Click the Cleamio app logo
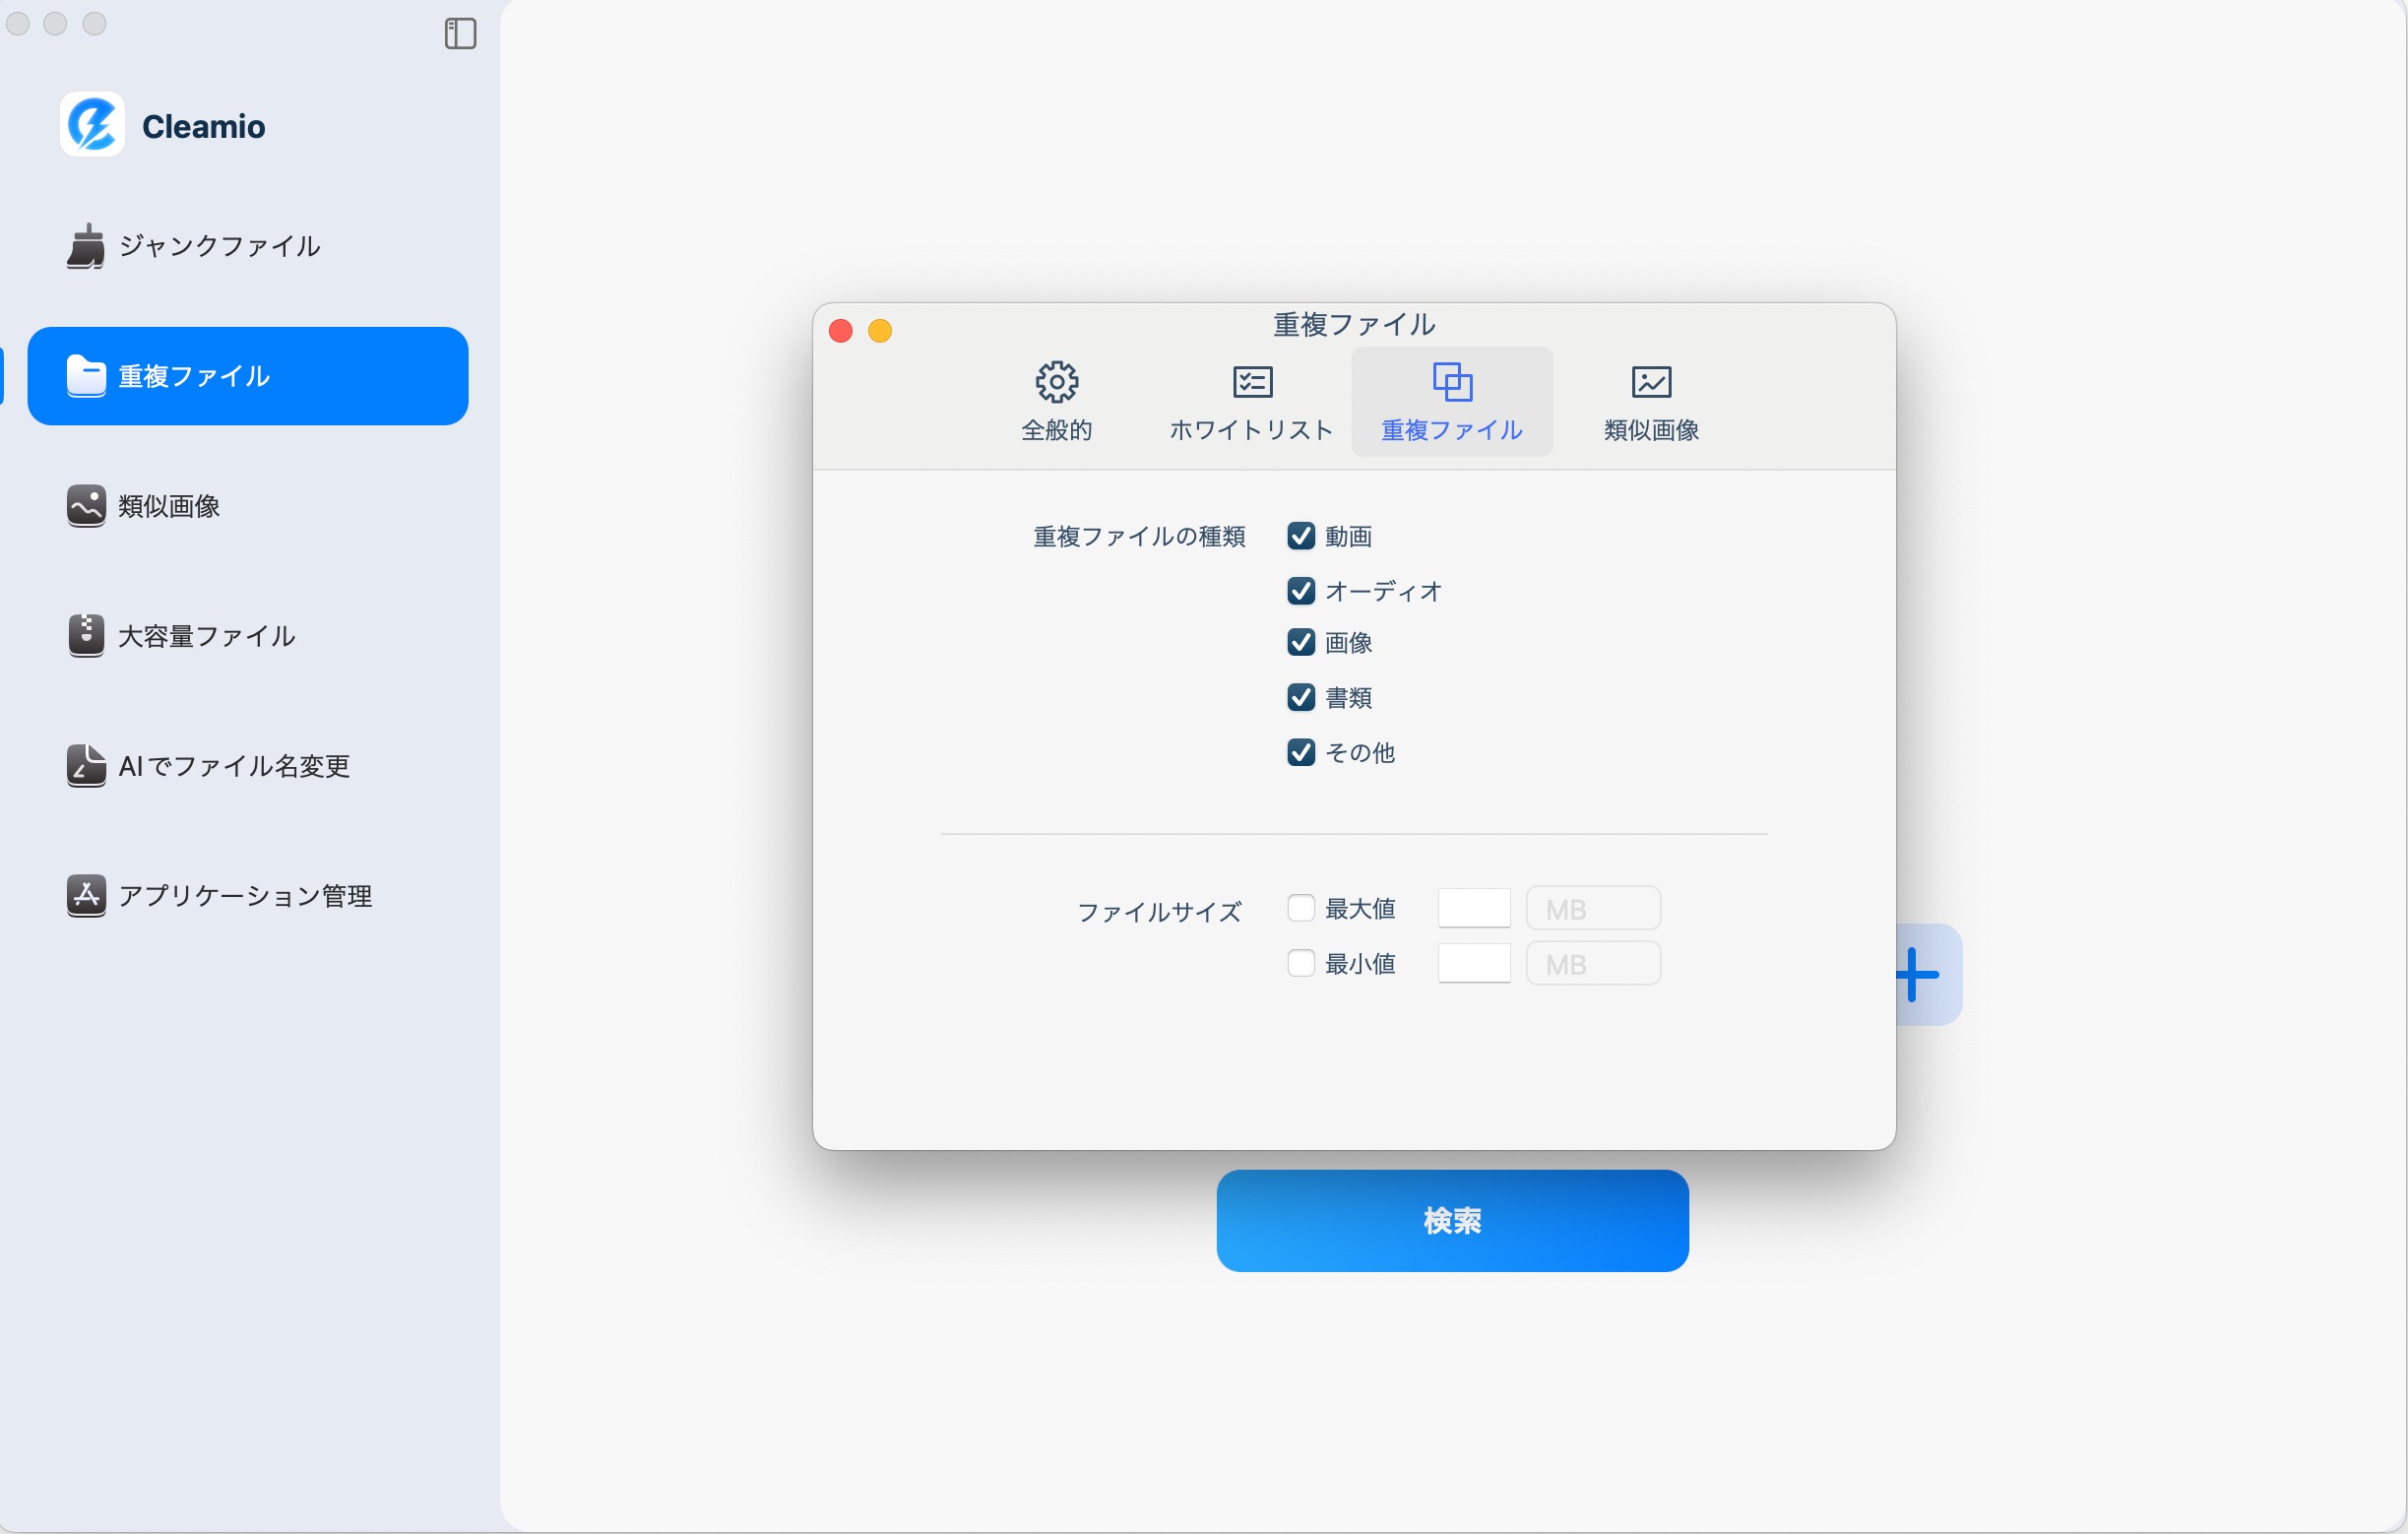2408x1534 pixels. pos(91,124)
